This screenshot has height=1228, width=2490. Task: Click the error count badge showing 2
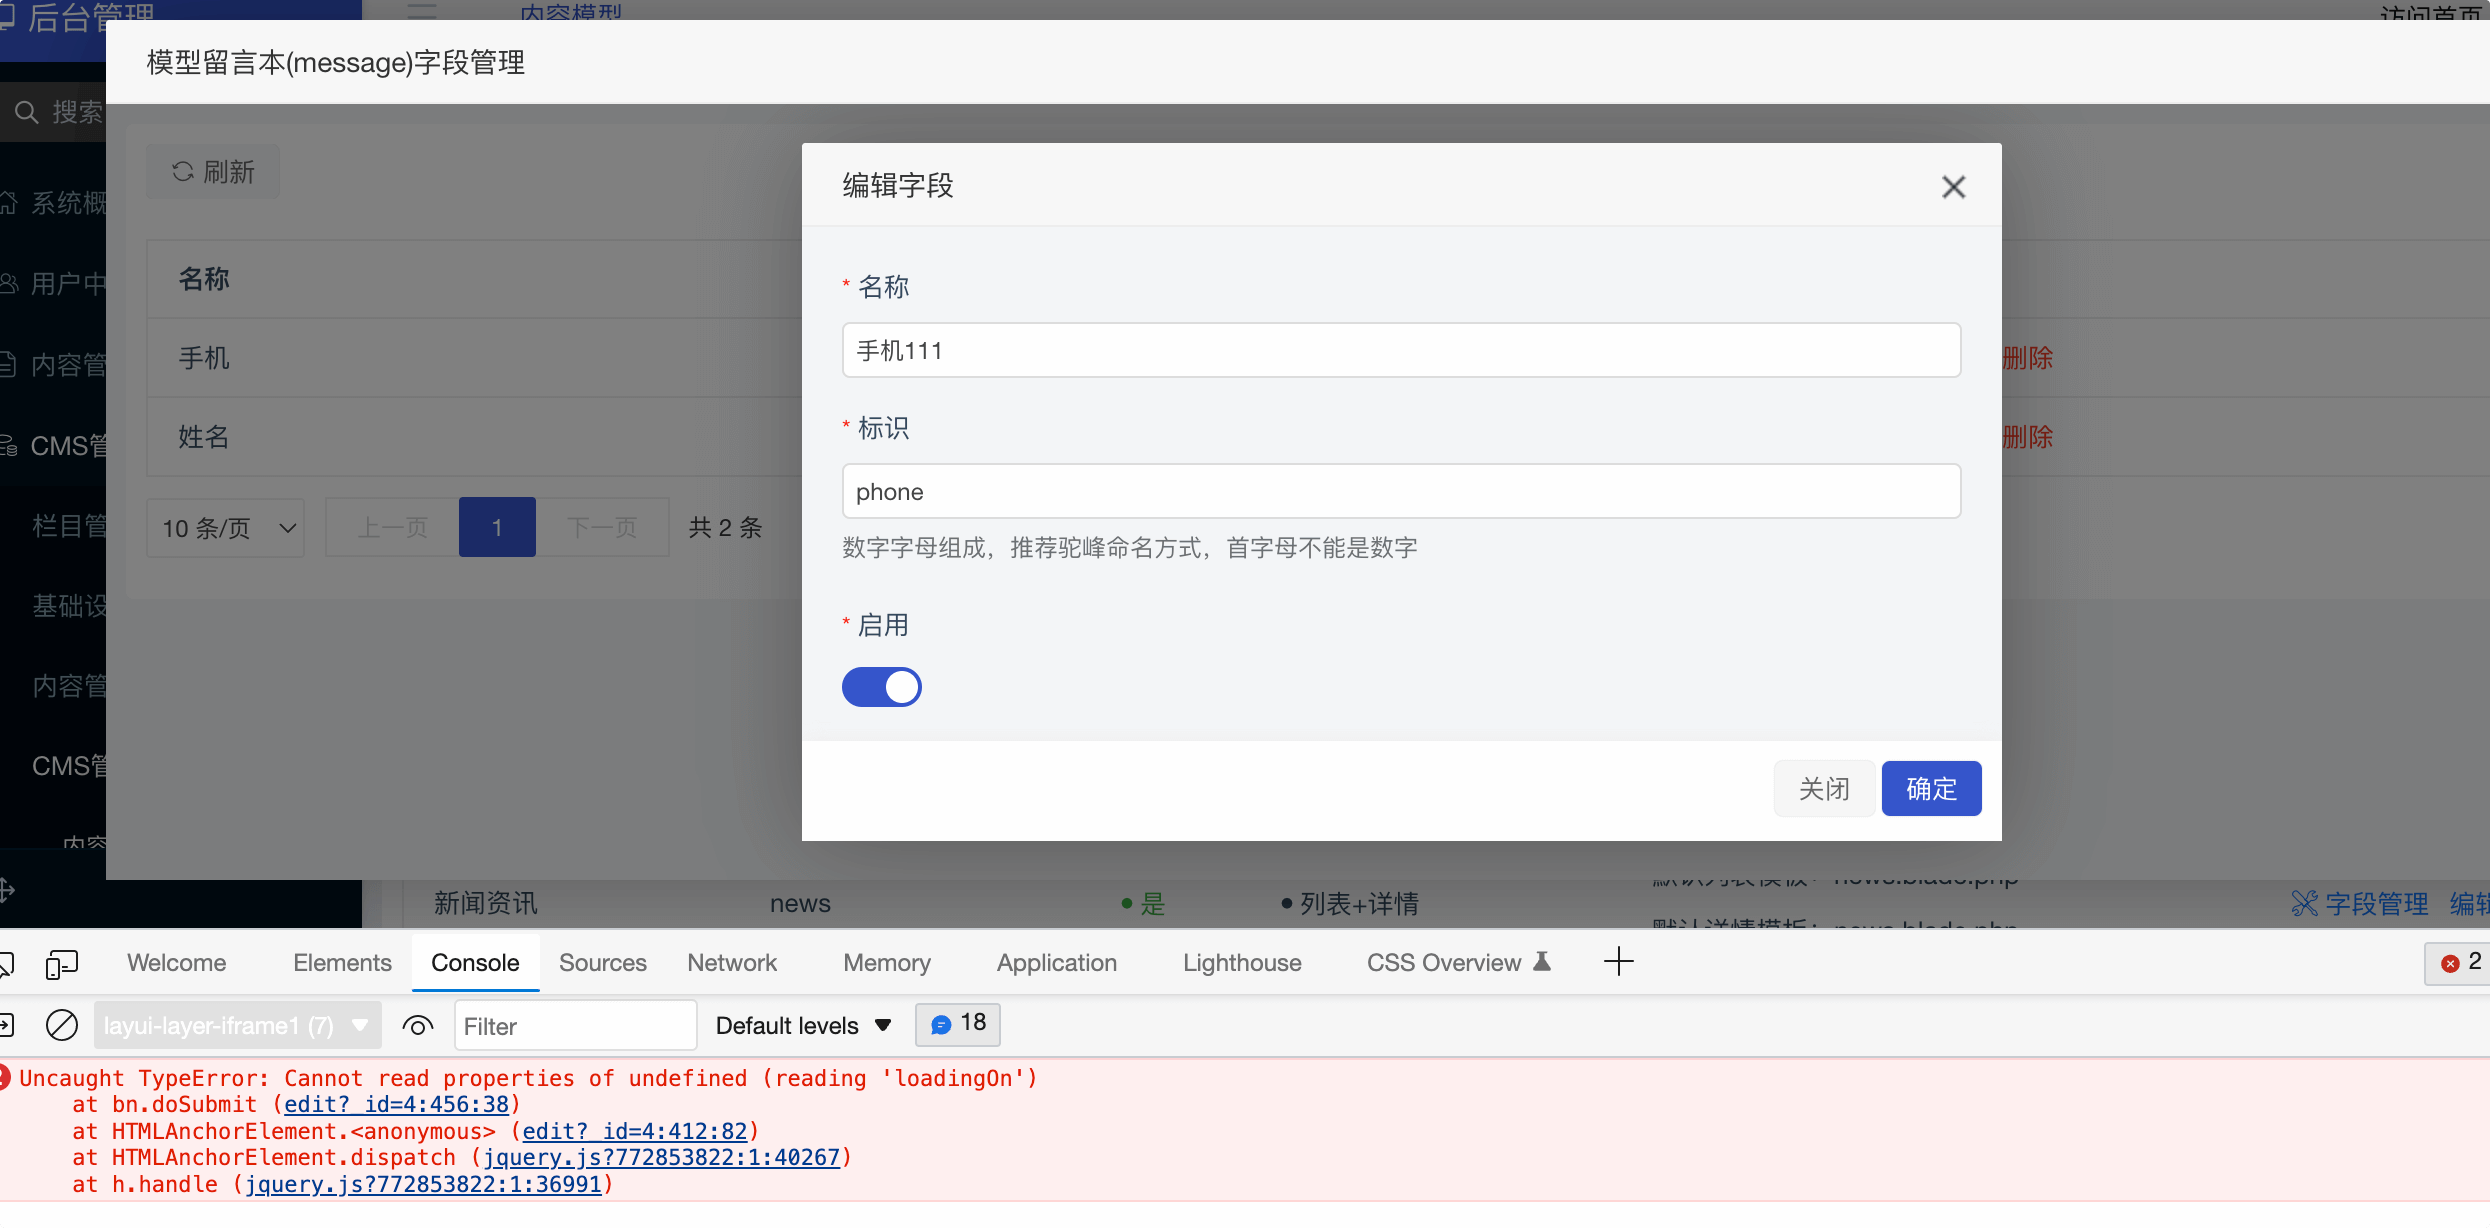[2459, 963]
